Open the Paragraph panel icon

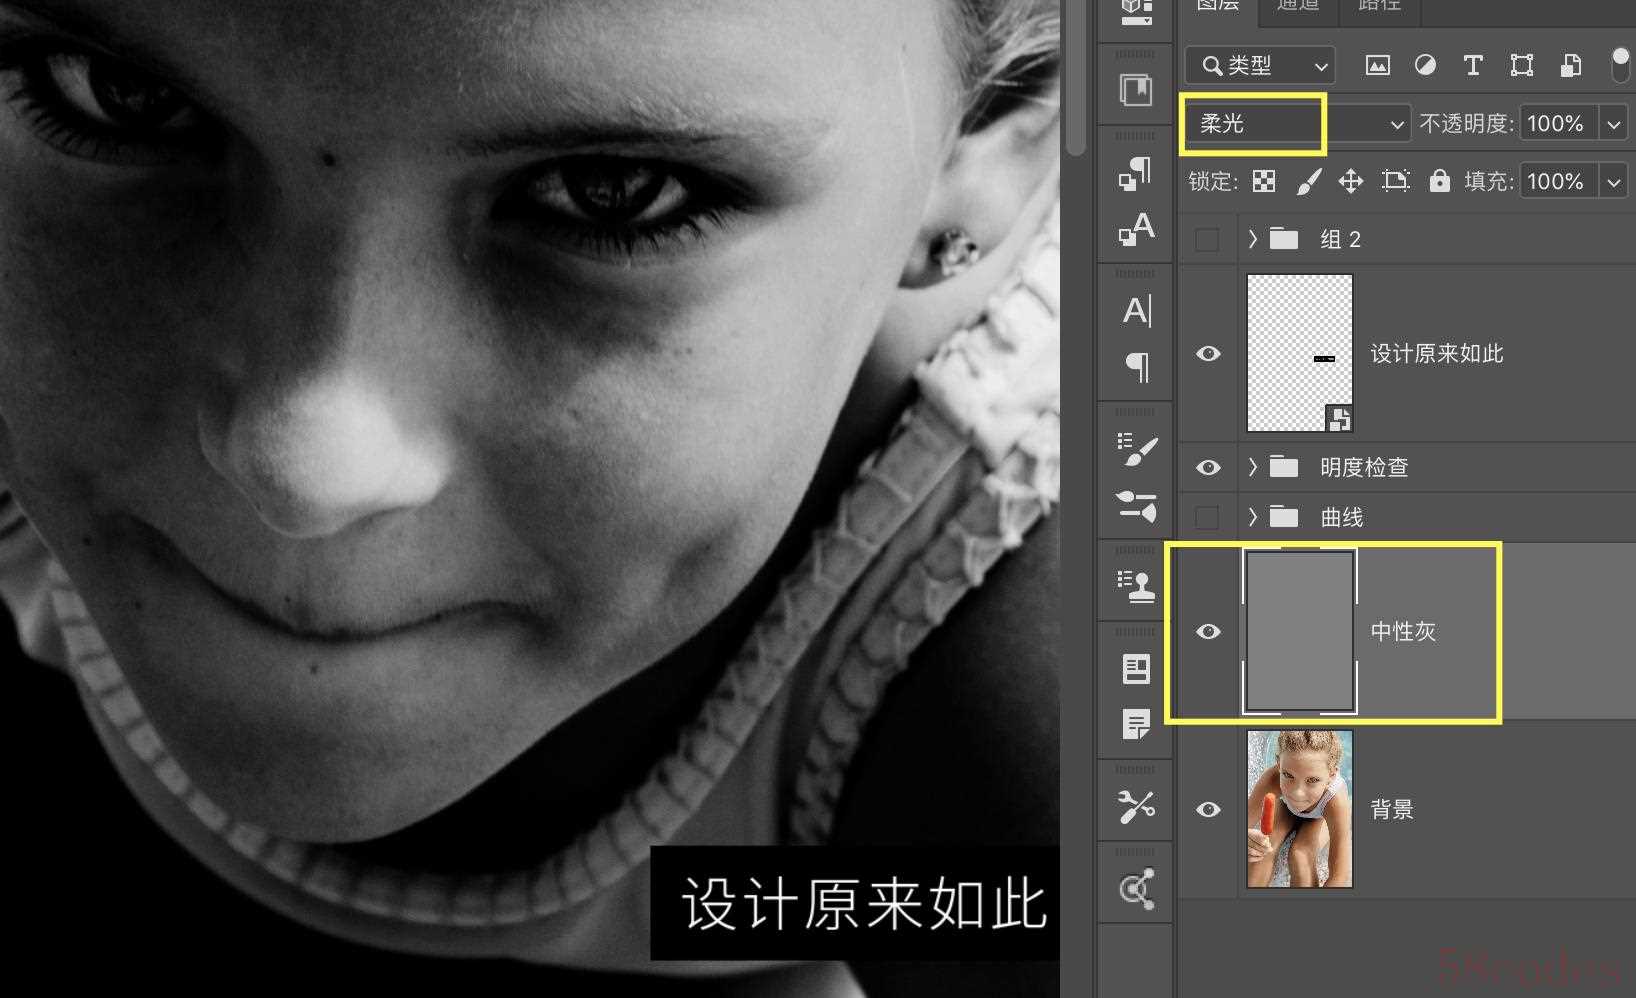coord(1137,366)
